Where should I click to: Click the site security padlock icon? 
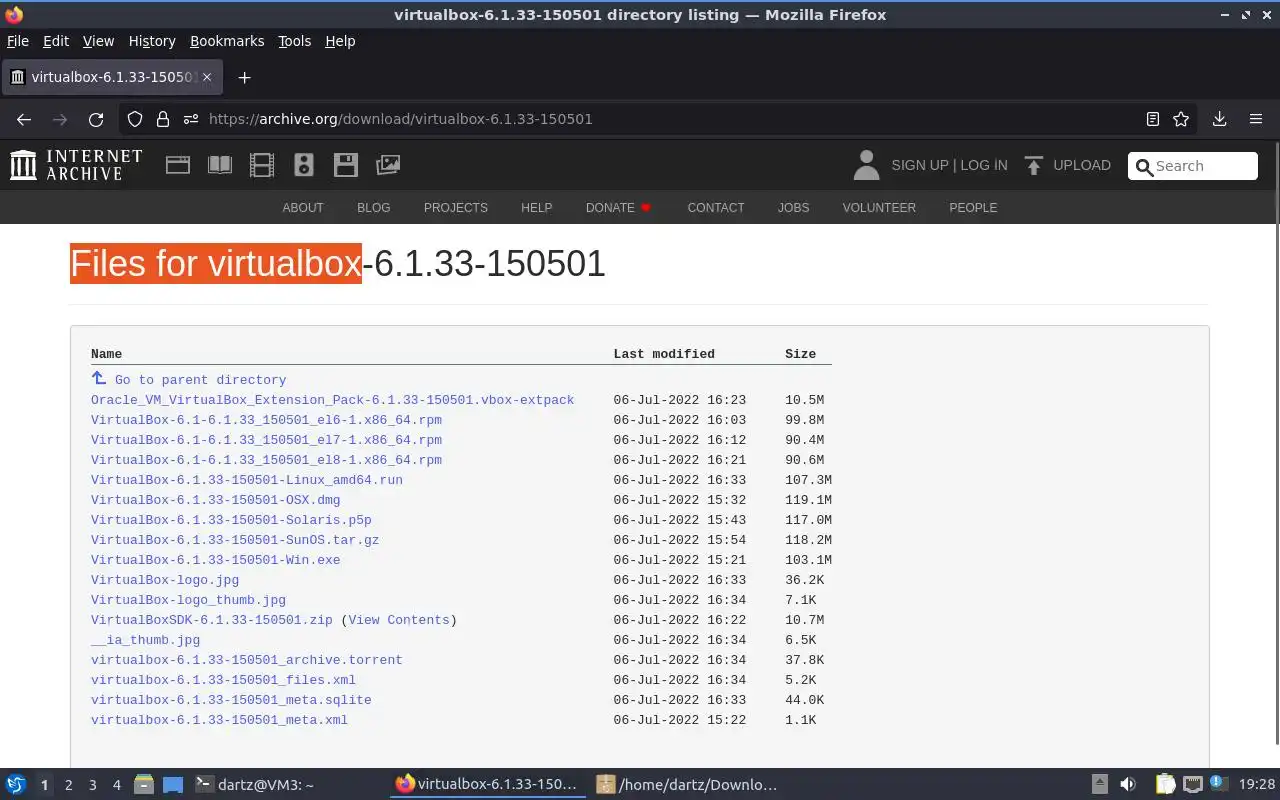pos(163,119)
